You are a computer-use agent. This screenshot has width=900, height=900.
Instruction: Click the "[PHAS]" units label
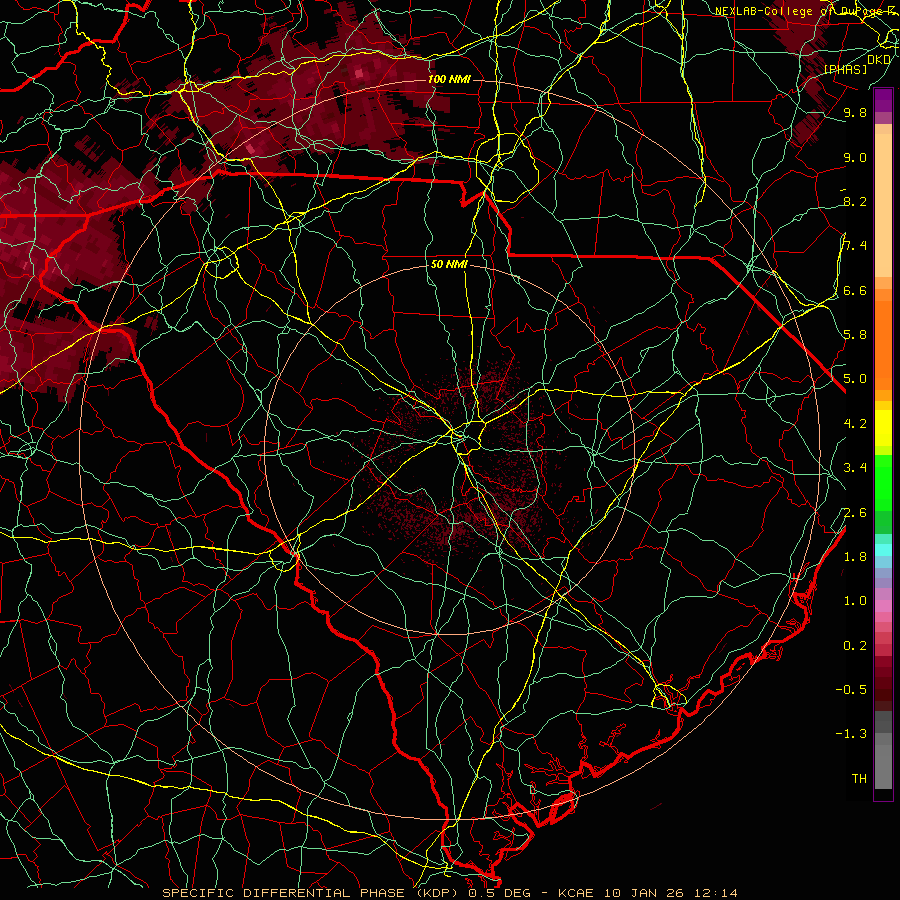pos(845,70)
